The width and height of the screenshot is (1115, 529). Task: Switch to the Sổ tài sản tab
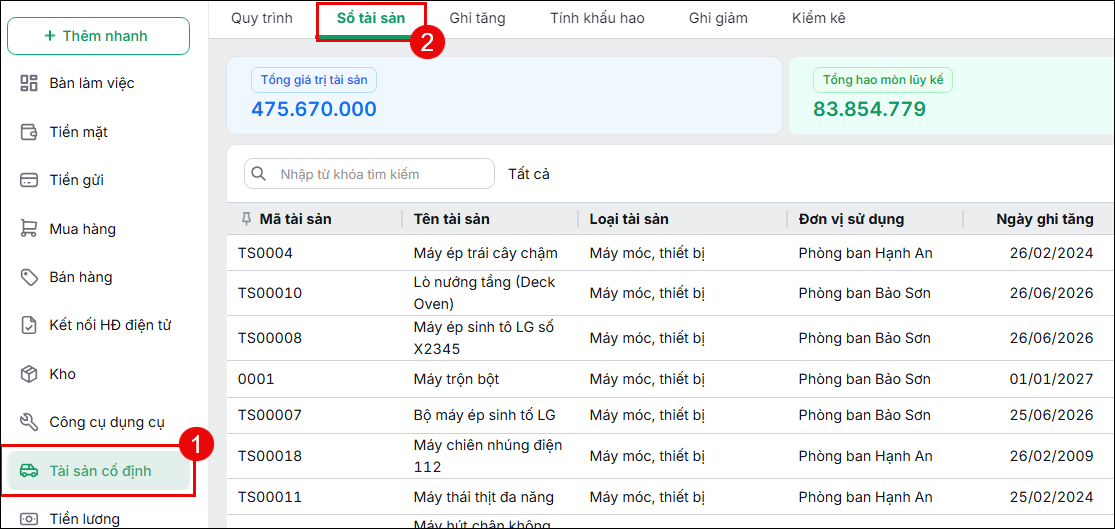click(x=371, y=18)
